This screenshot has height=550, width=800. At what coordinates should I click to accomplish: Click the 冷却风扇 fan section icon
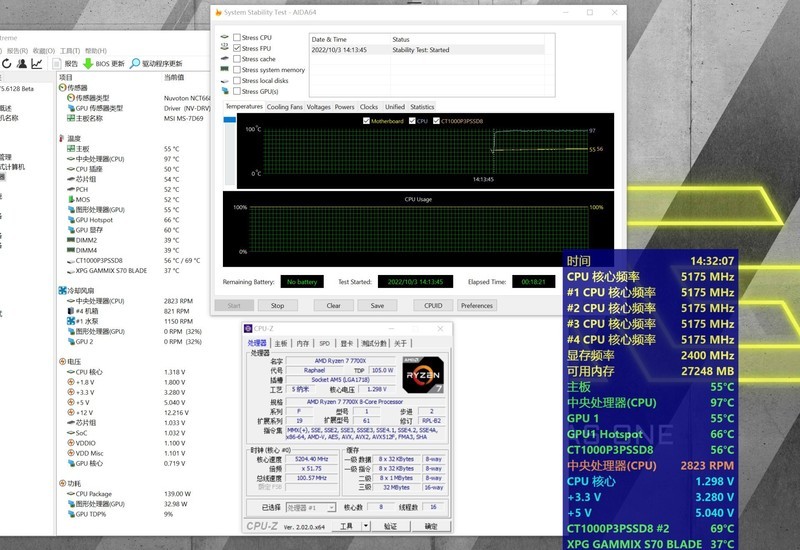point(62,290)
